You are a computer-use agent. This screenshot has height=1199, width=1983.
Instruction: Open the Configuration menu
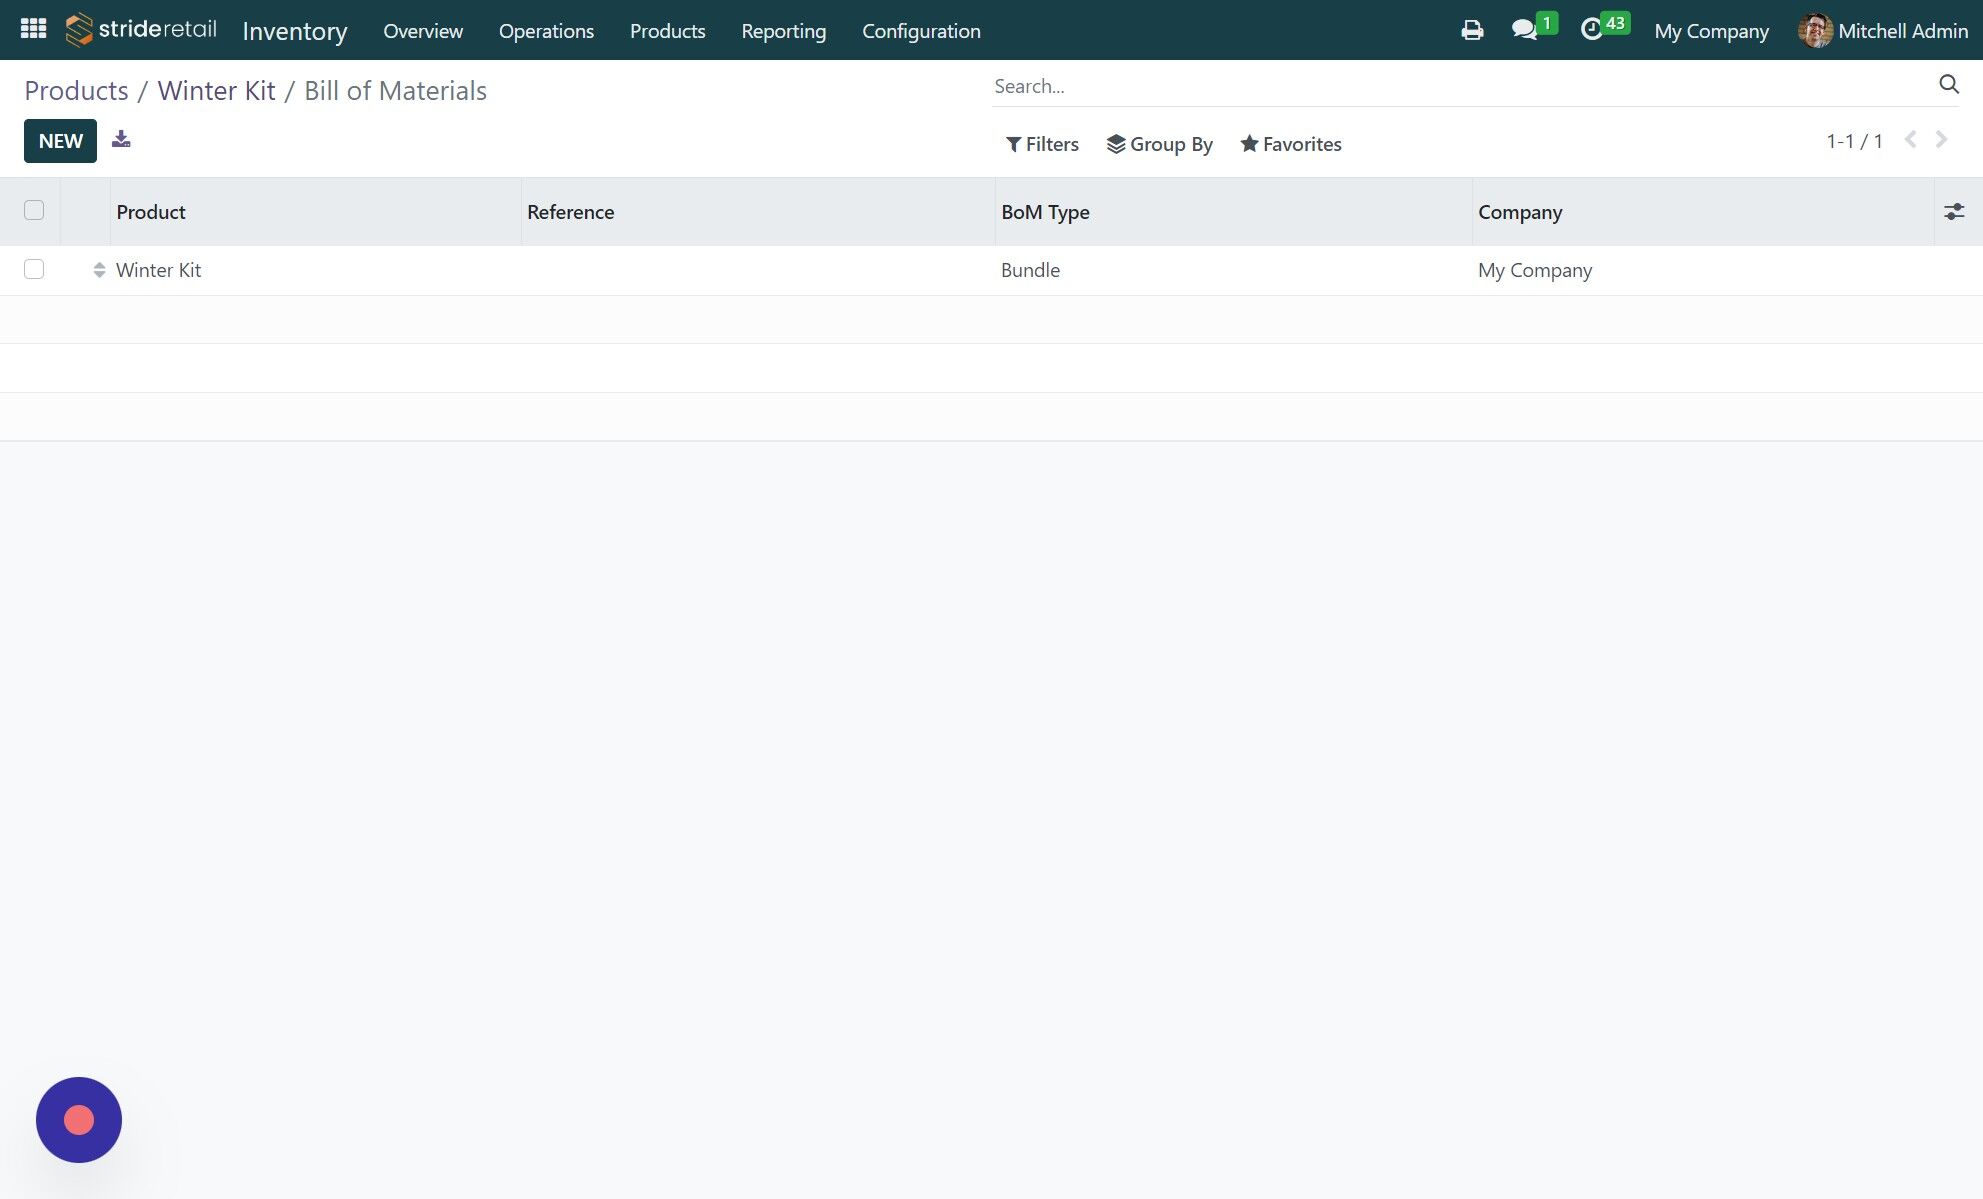pos(921,31)
